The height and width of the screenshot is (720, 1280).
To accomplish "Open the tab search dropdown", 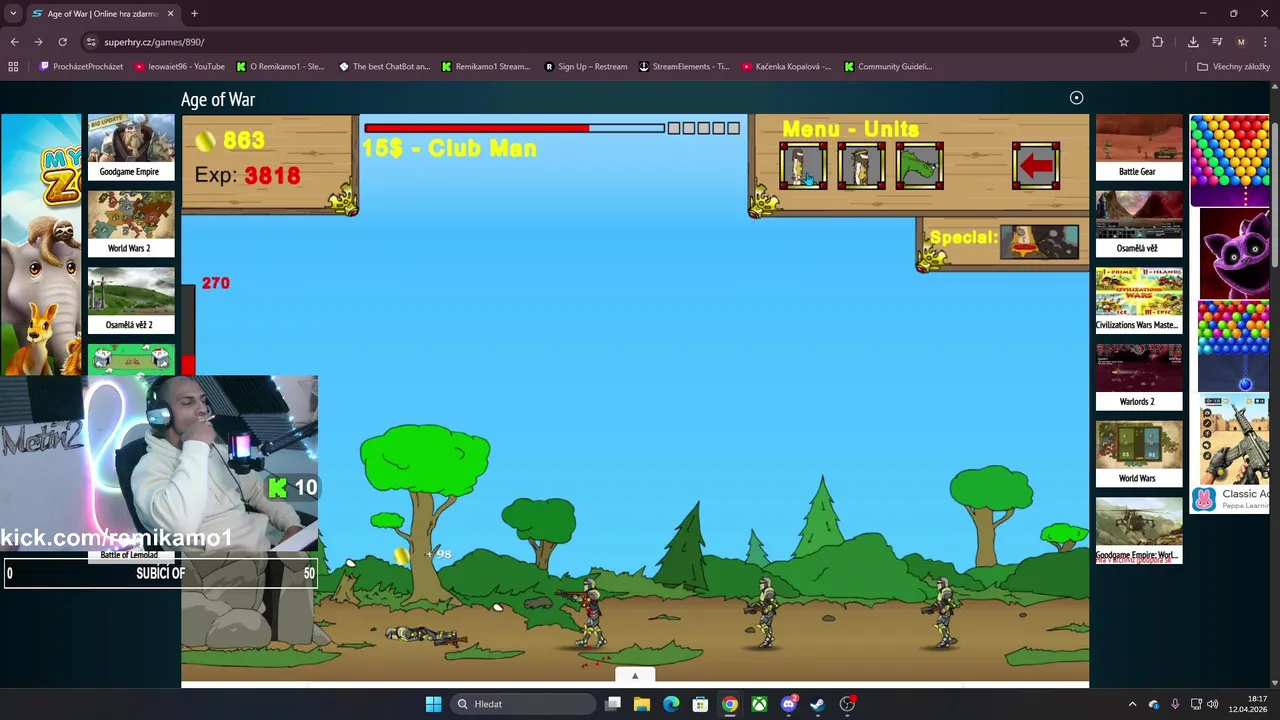I will tap(13, 13).
